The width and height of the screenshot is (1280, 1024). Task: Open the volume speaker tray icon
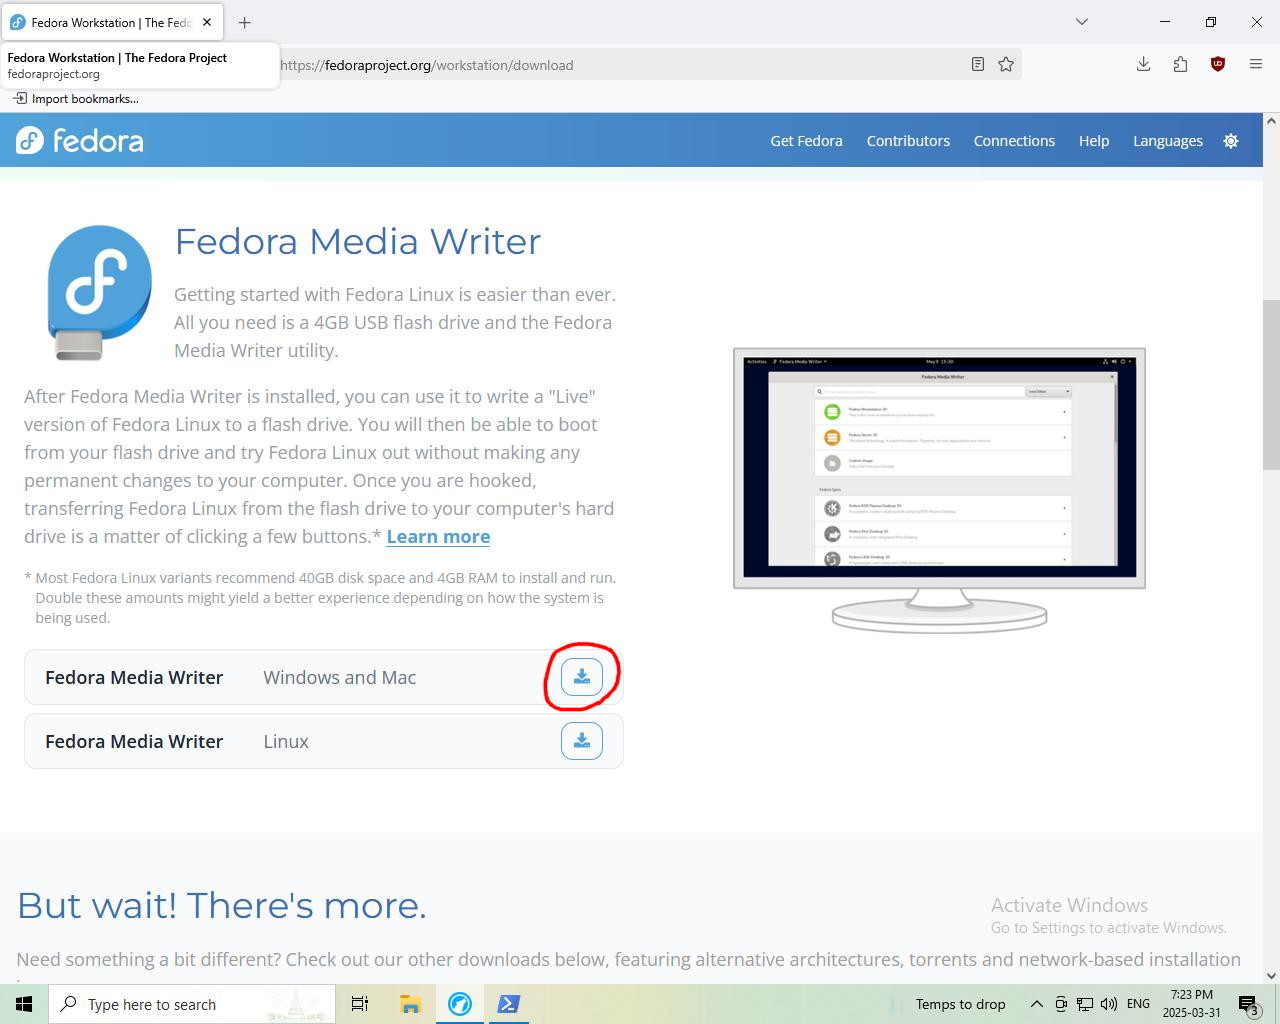tap(1109, 1004)
